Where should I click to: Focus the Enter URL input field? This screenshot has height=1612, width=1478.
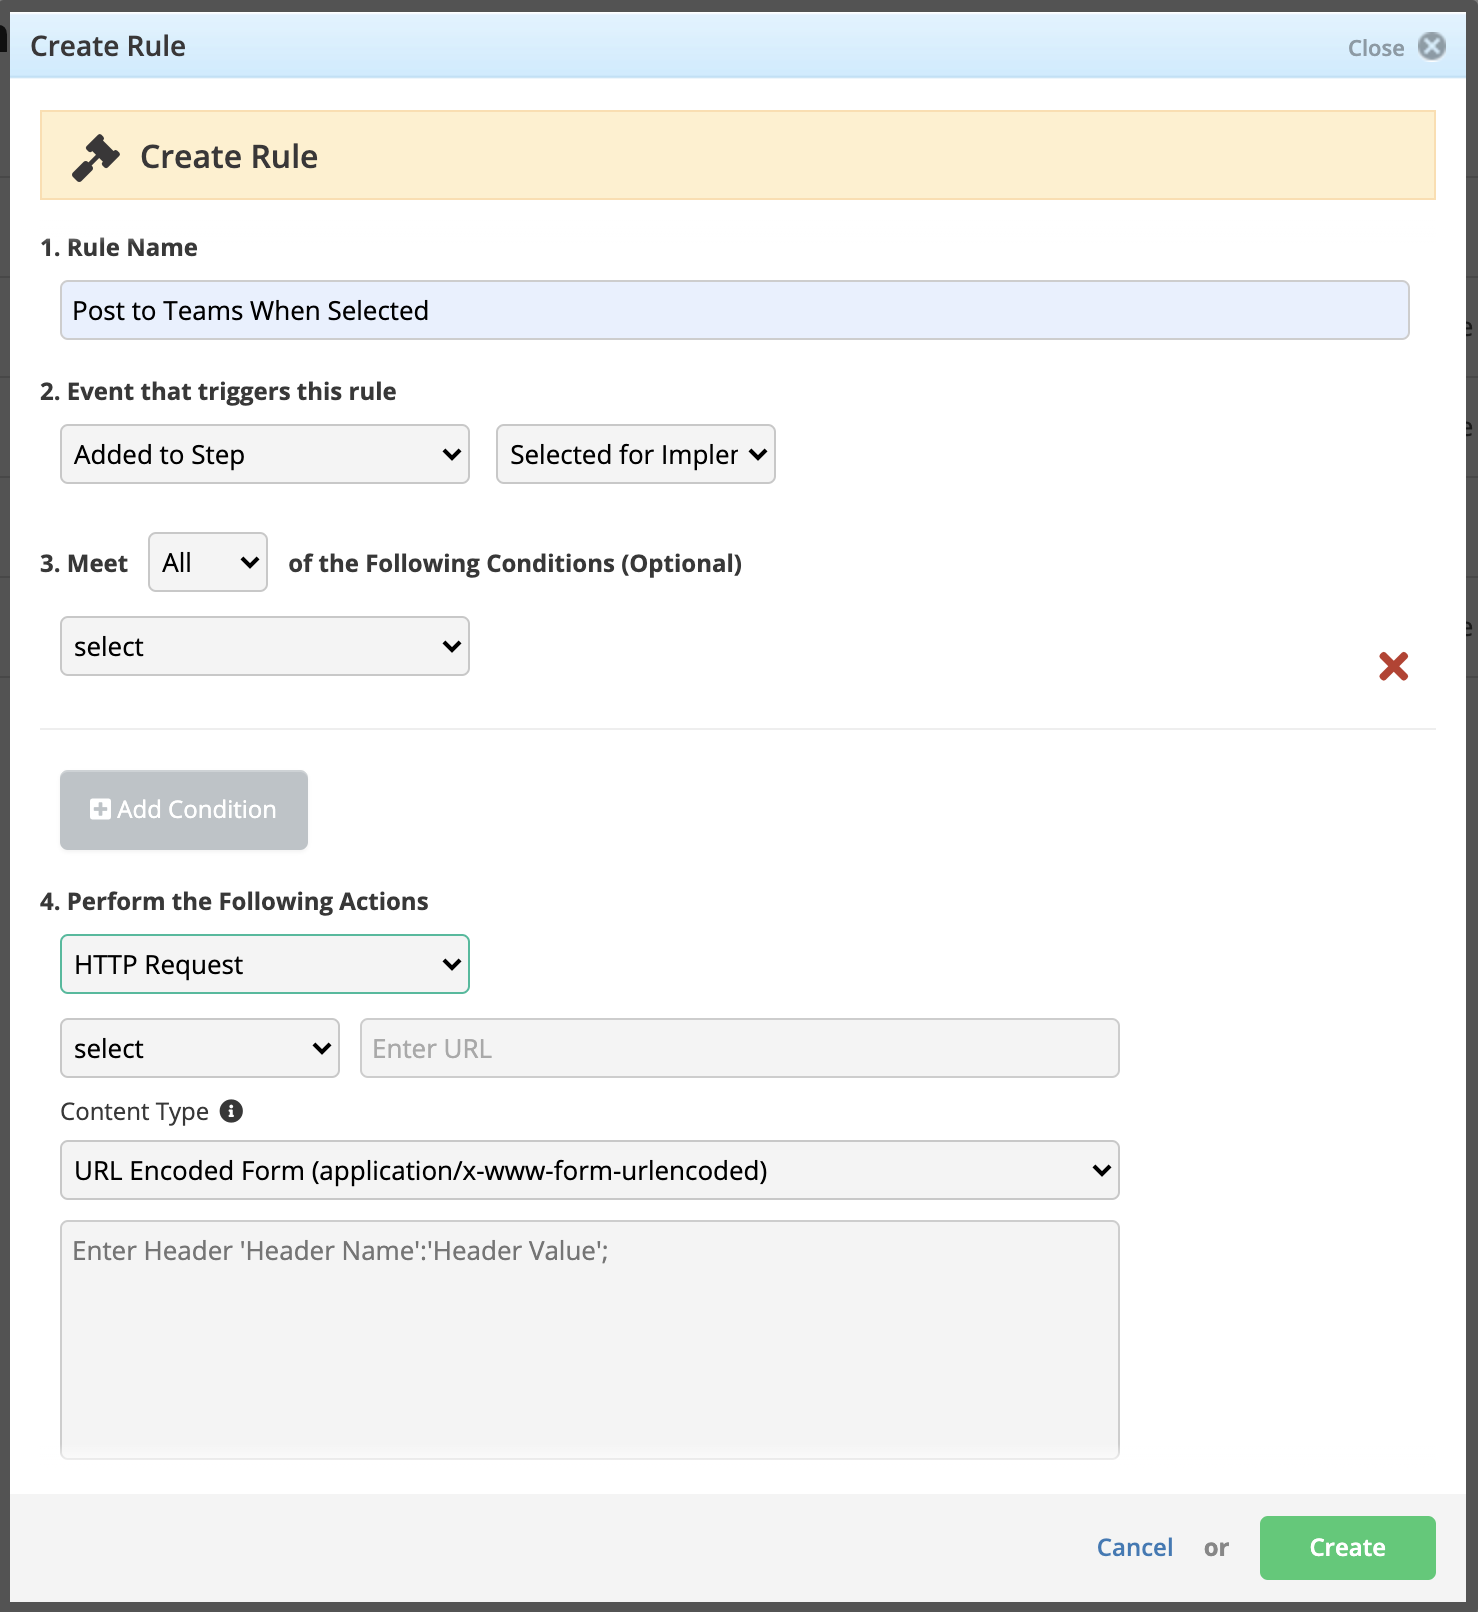pyautogui.click(x=740, y=1048)
